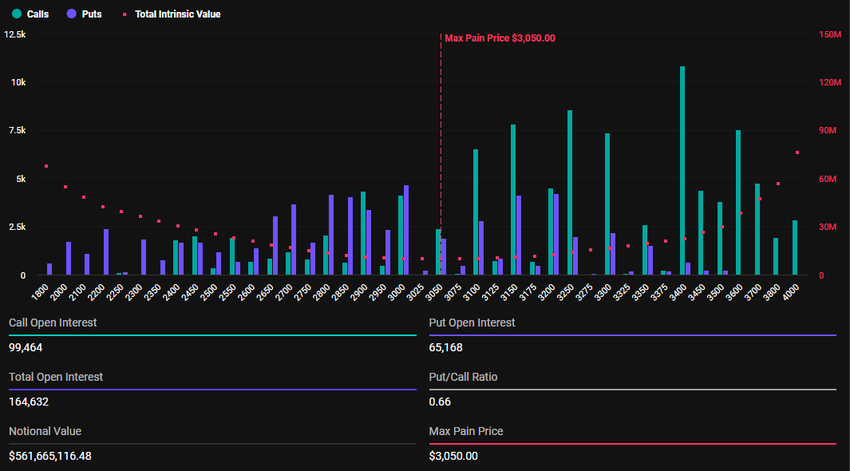Click the Notional Value amount

tap(63, 455)
